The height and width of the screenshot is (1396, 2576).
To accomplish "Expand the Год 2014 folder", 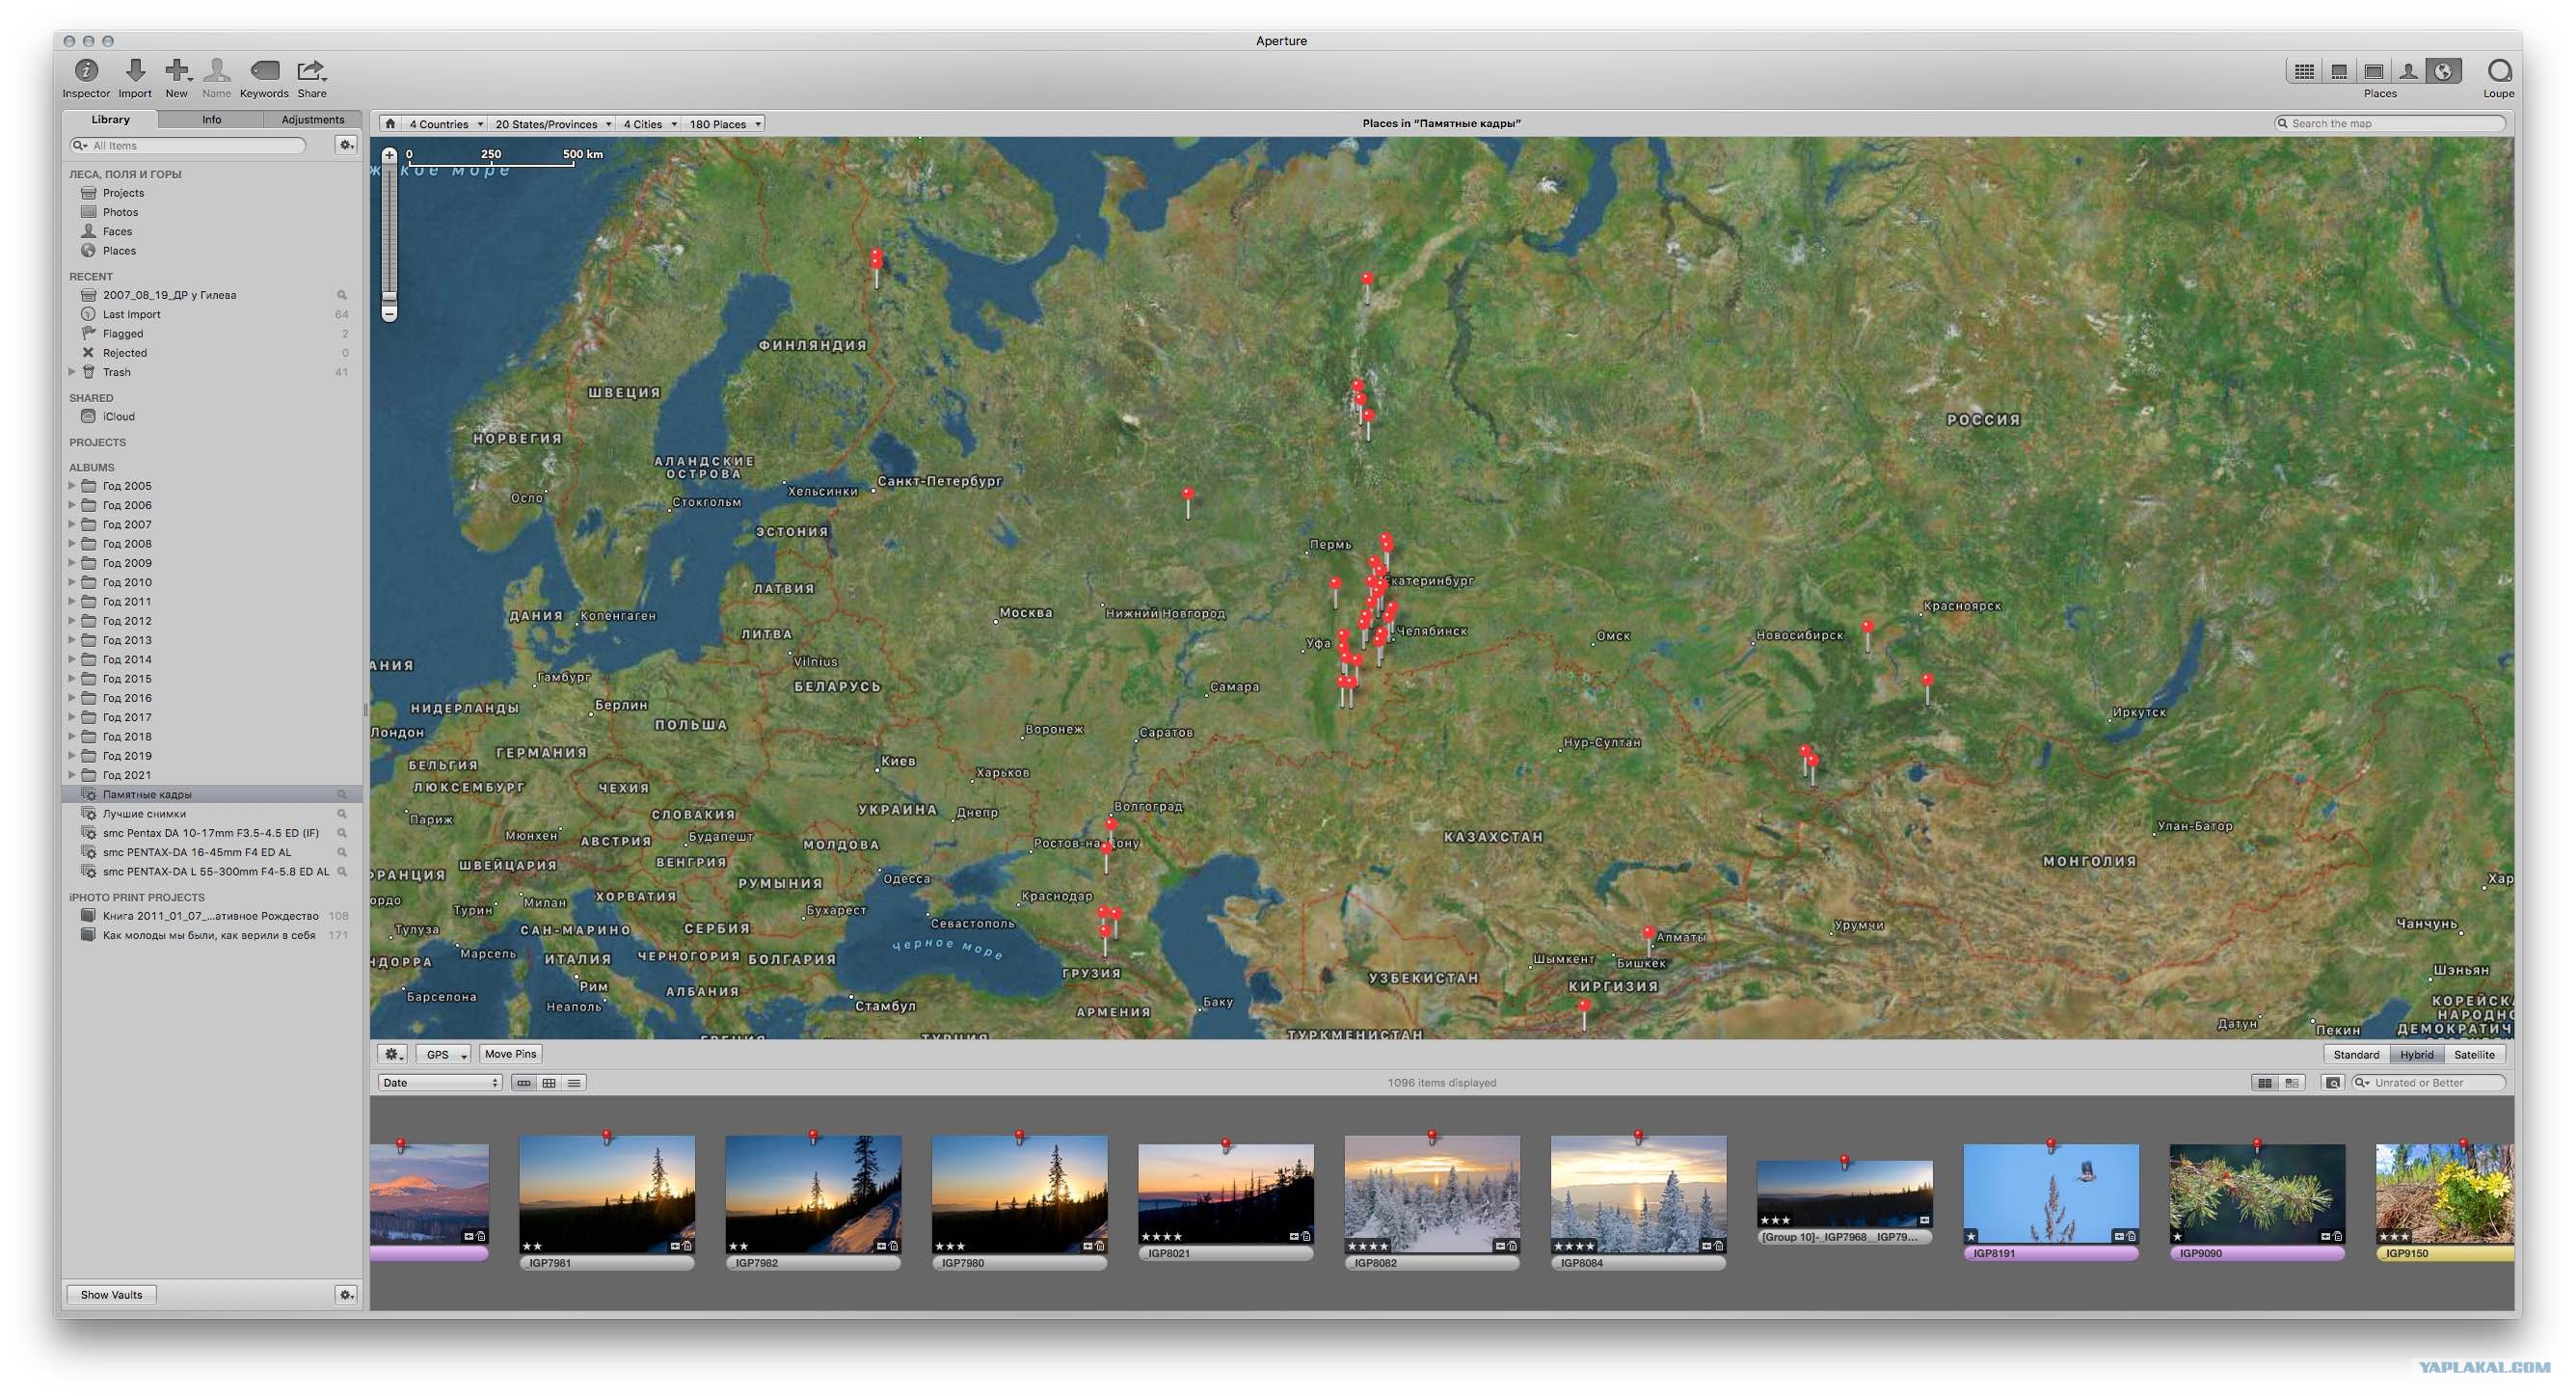I will point(72,660).
